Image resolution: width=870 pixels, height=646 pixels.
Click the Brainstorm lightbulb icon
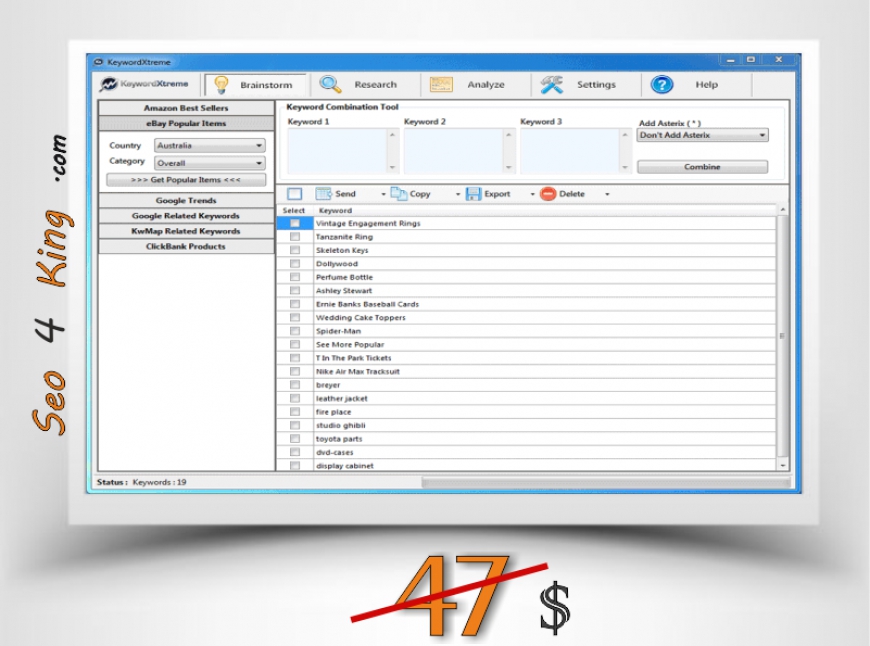(x=221, y=85)
